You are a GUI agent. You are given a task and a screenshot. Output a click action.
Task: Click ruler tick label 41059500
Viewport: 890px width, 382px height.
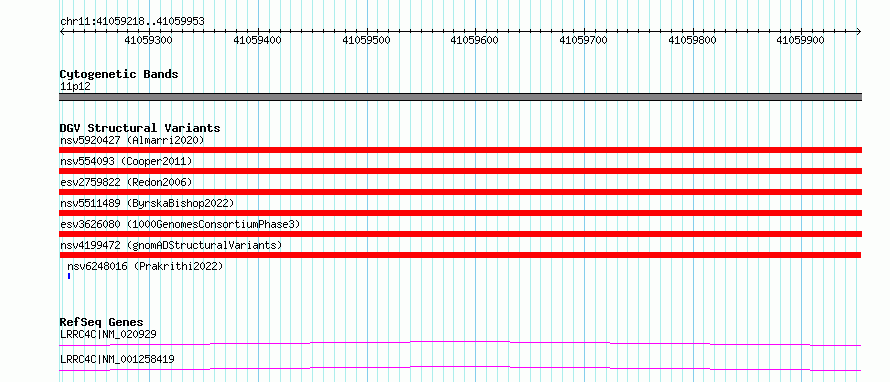[x=366, y=40]
